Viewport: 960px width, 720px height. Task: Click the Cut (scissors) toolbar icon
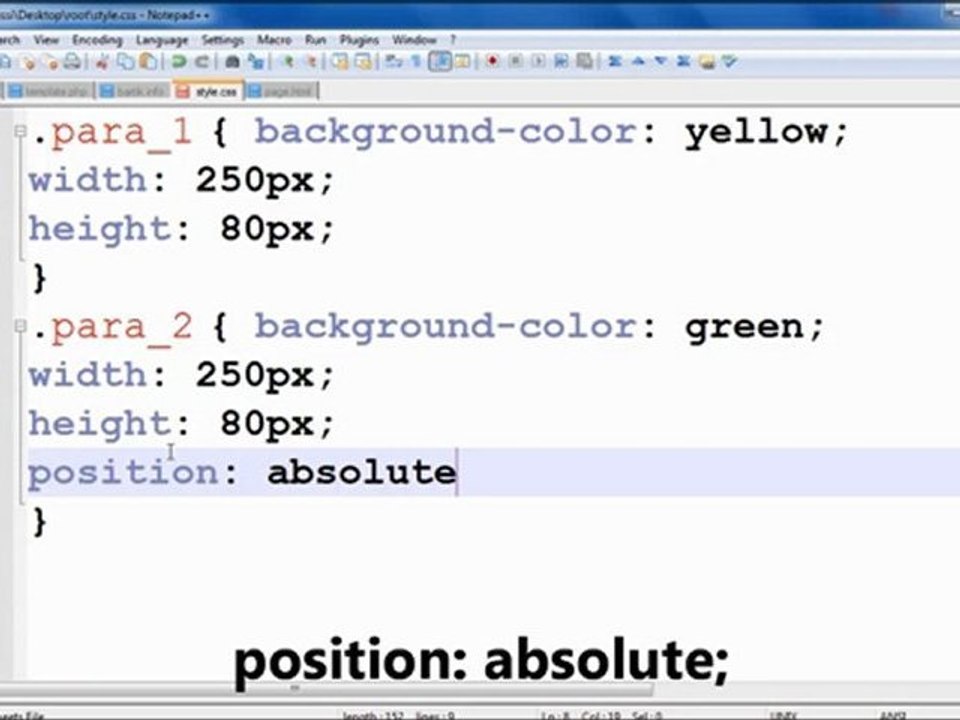click(102, 61)
